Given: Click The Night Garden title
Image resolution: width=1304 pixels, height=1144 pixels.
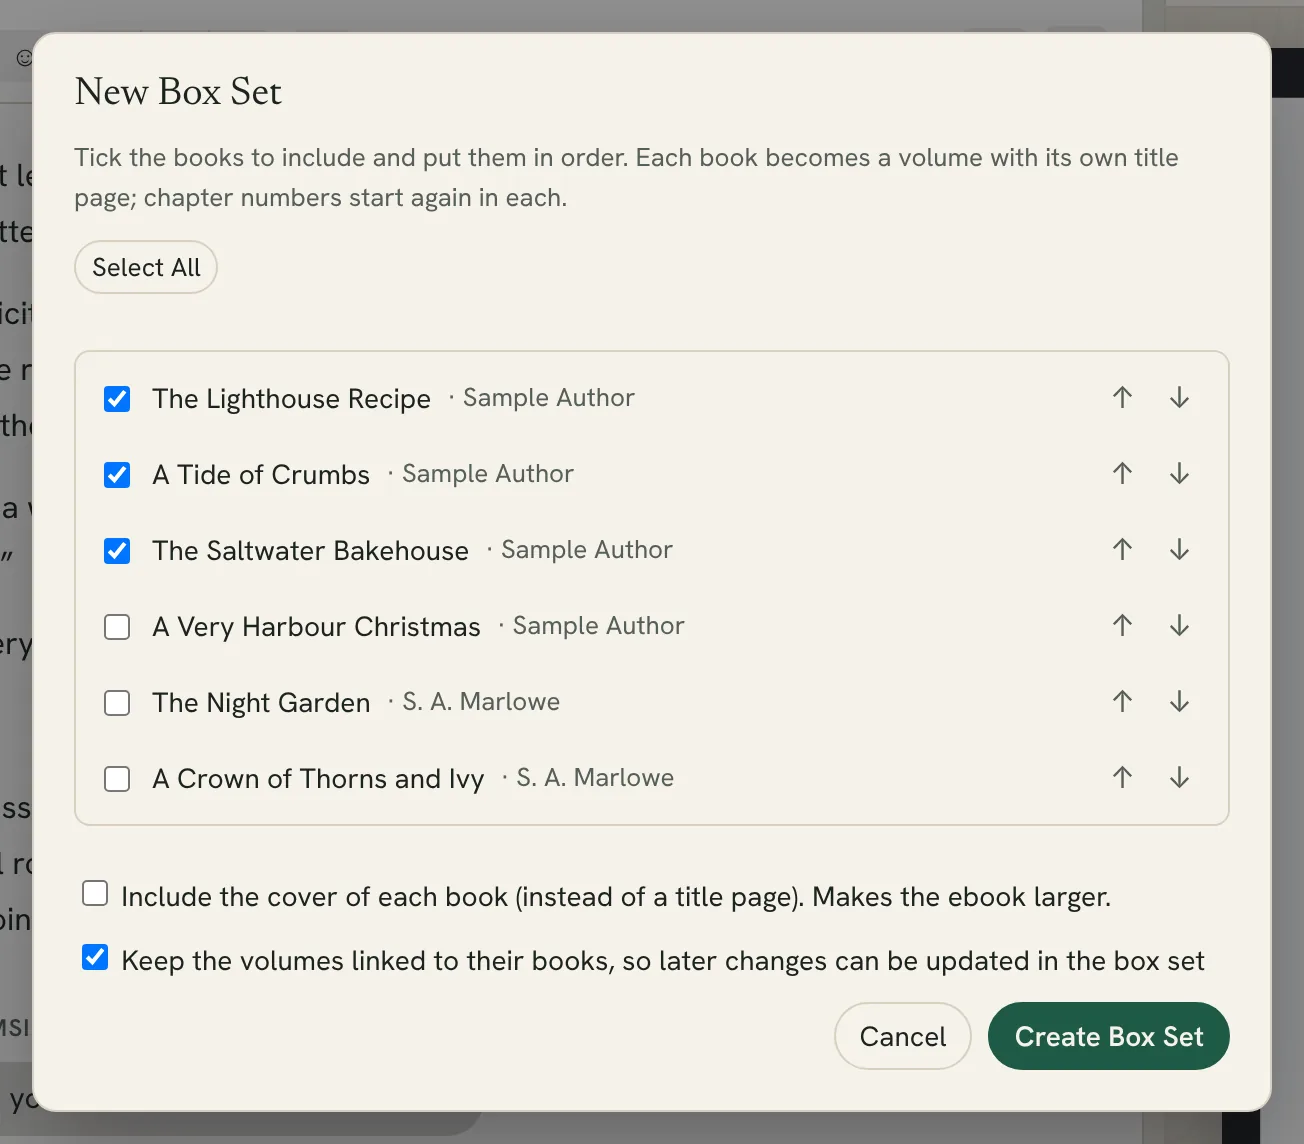Looking at the screenshot, I should tap(261, 703).
